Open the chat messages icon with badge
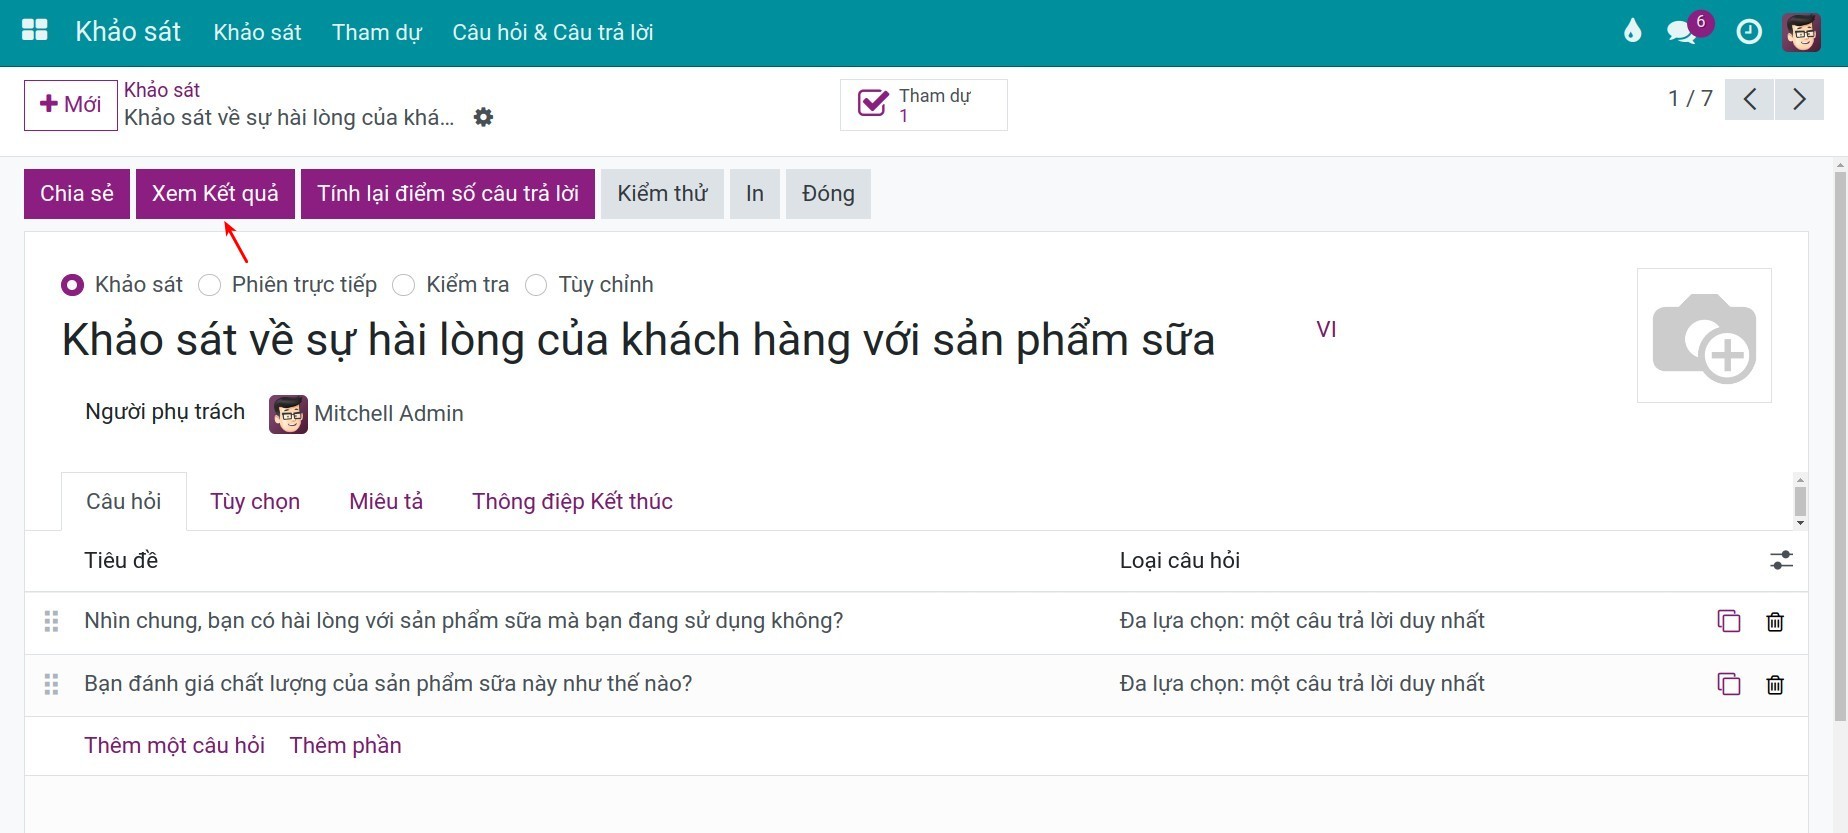Screen dimensions: 1848x833 coord(1682,32)
